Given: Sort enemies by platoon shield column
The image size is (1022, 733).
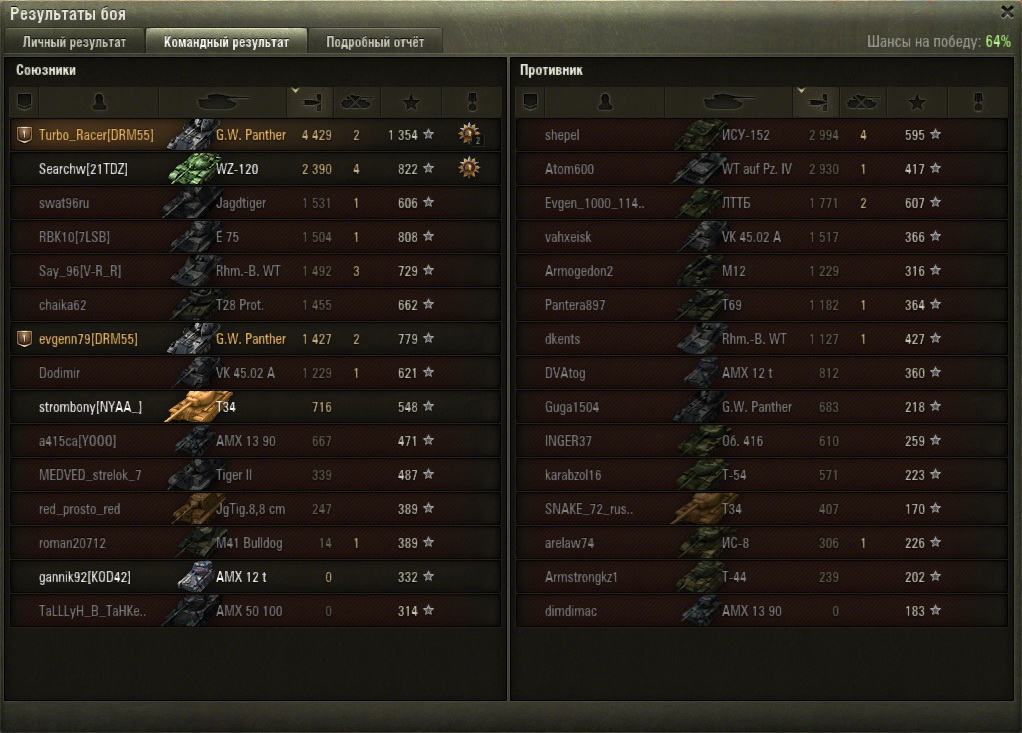Looking at the screenshot, I should point(530,102).
